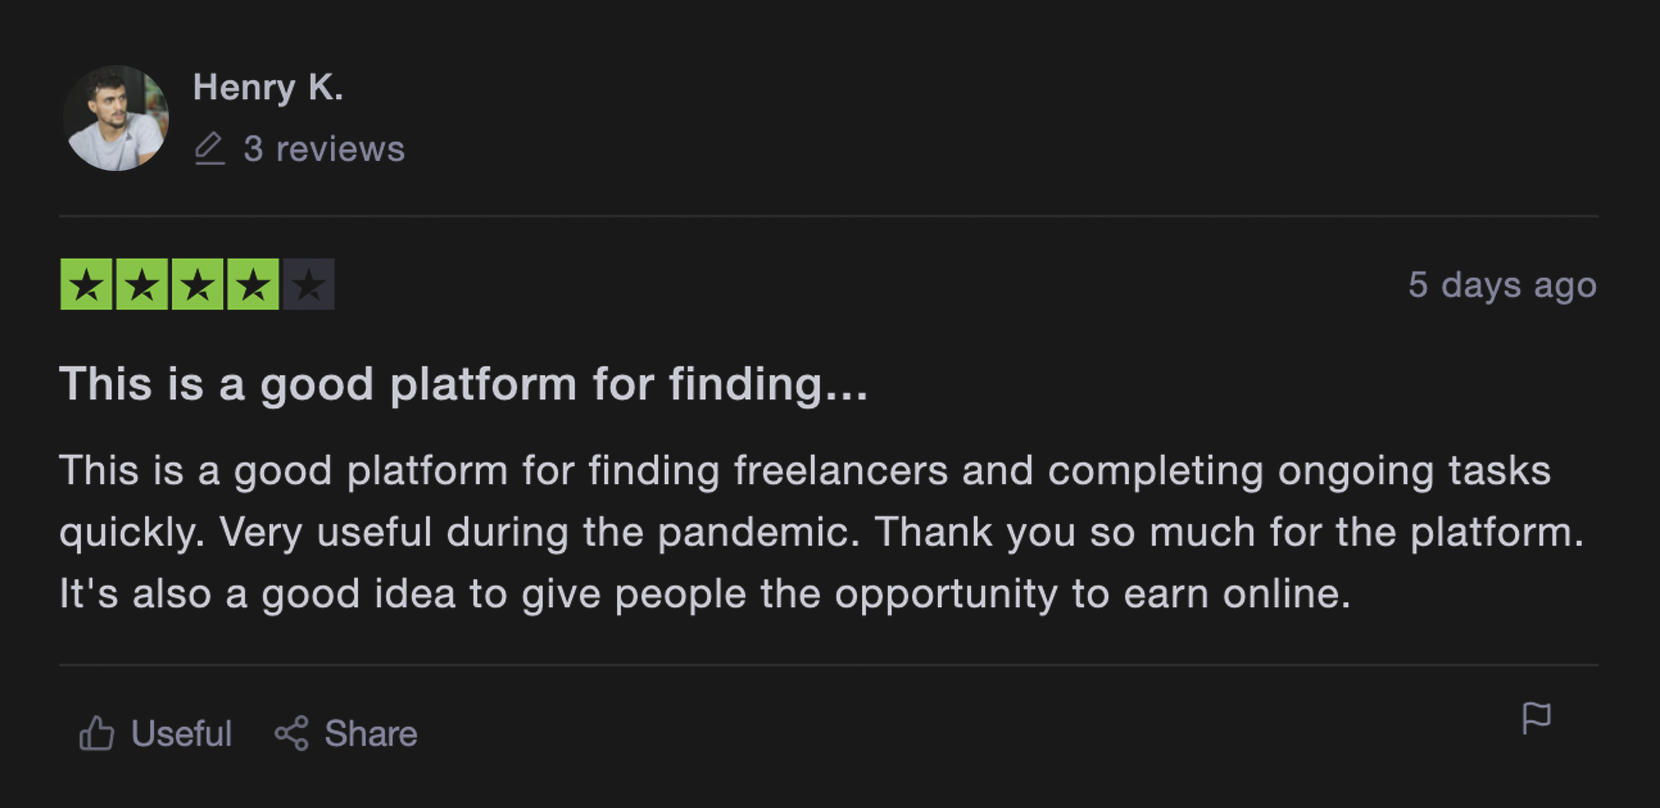1660x808 pixels.
Task: Click the first green star
Action: 87,285
